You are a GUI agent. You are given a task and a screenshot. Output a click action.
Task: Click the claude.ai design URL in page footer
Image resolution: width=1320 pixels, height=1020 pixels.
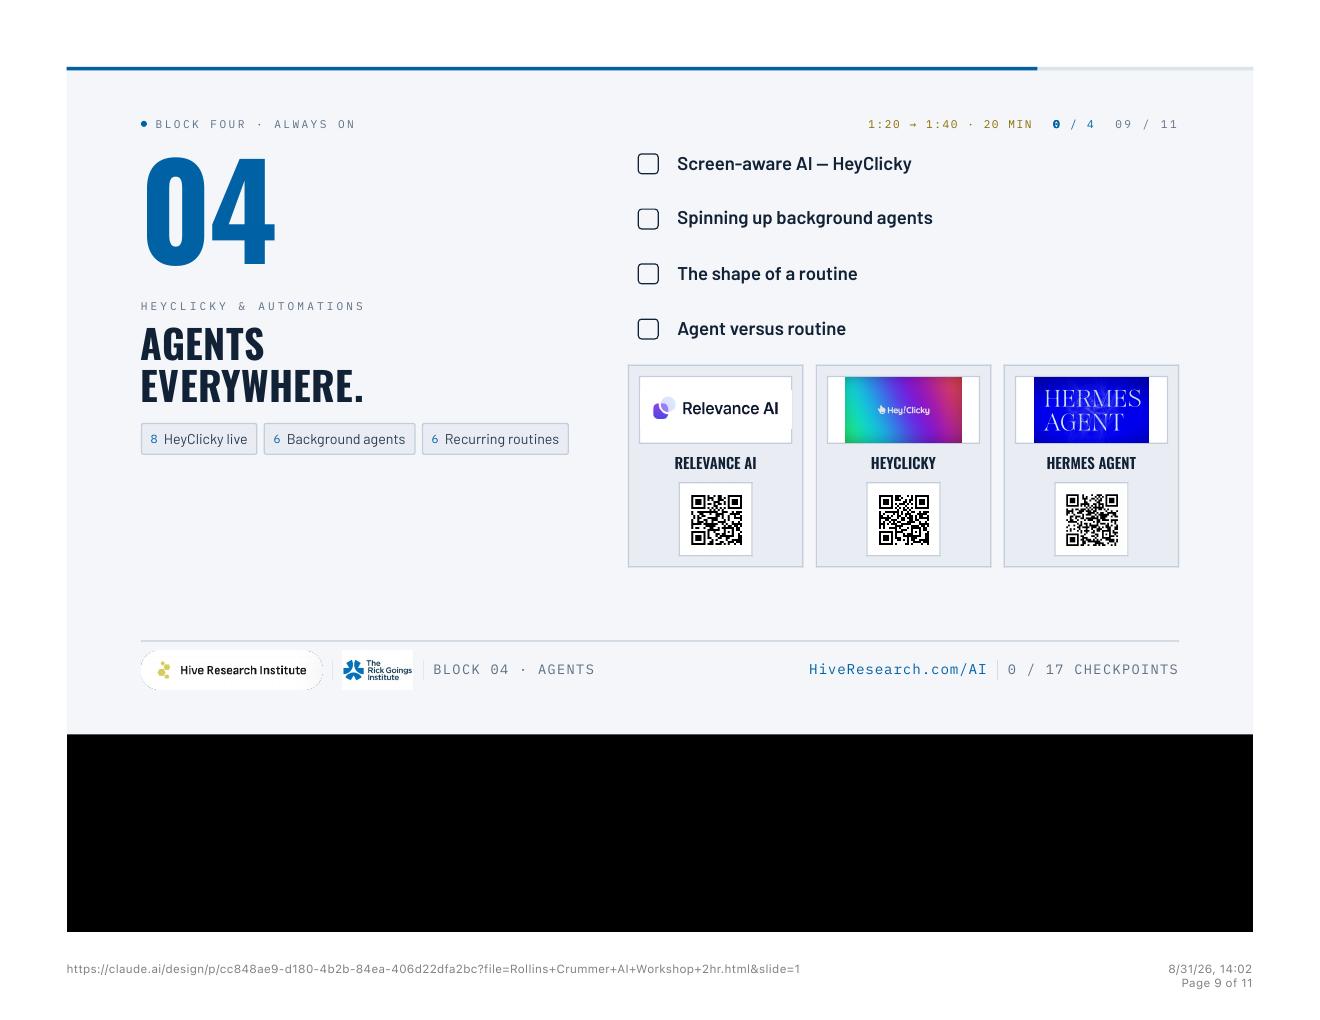tap(433, 969)
